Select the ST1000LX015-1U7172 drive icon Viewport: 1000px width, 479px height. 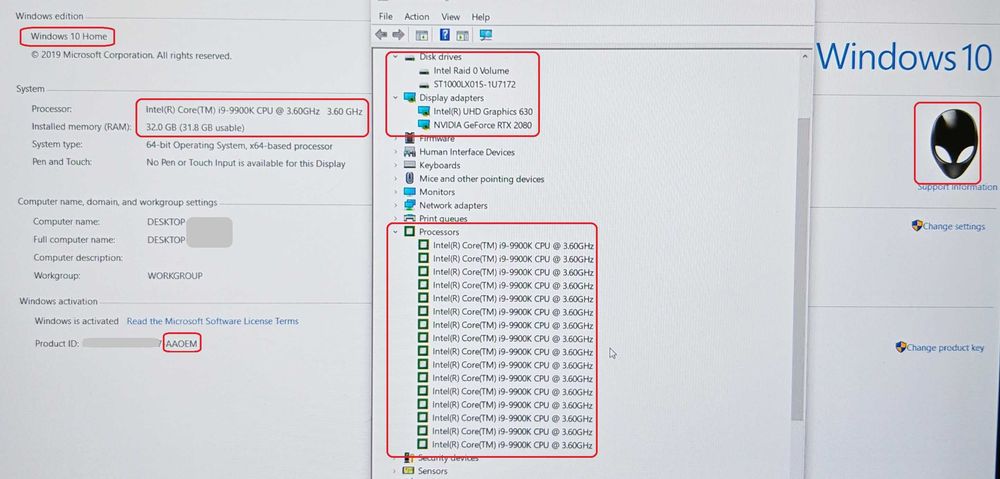(x=425, y=84)
